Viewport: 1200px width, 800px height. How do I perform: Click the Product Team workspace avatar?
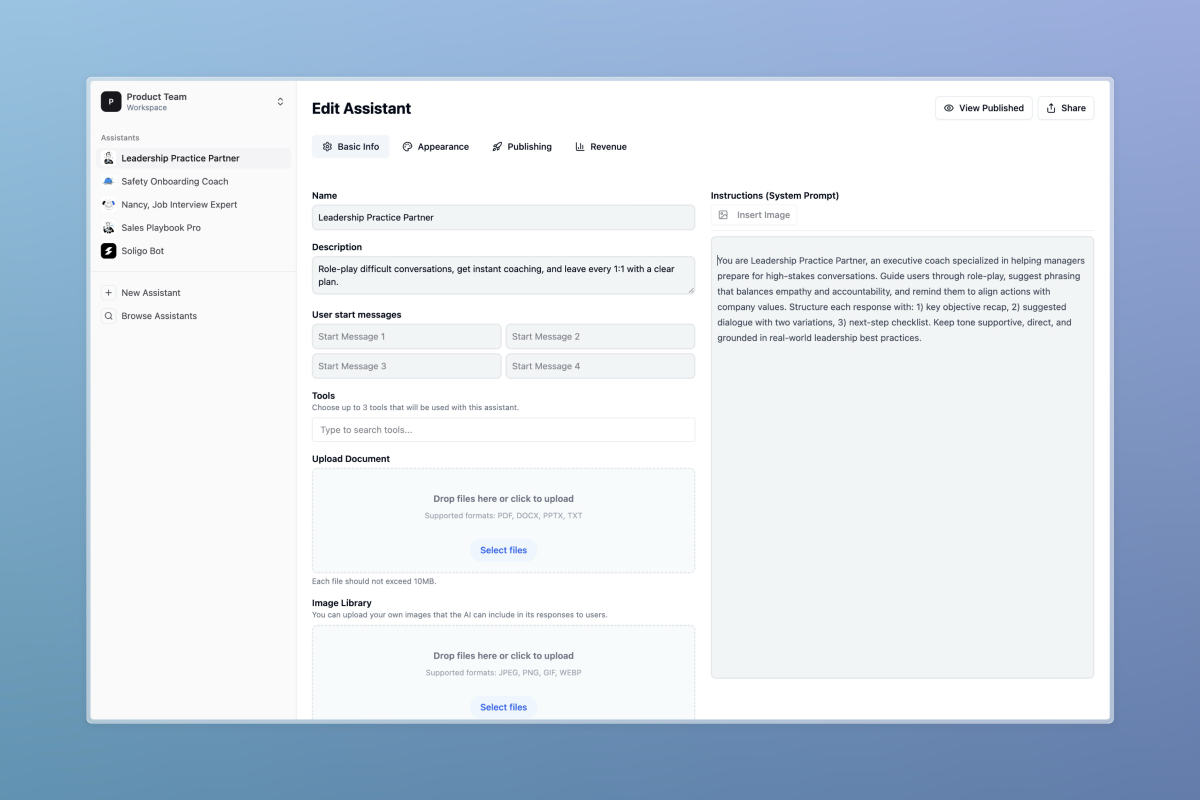(x=110, y=101)
